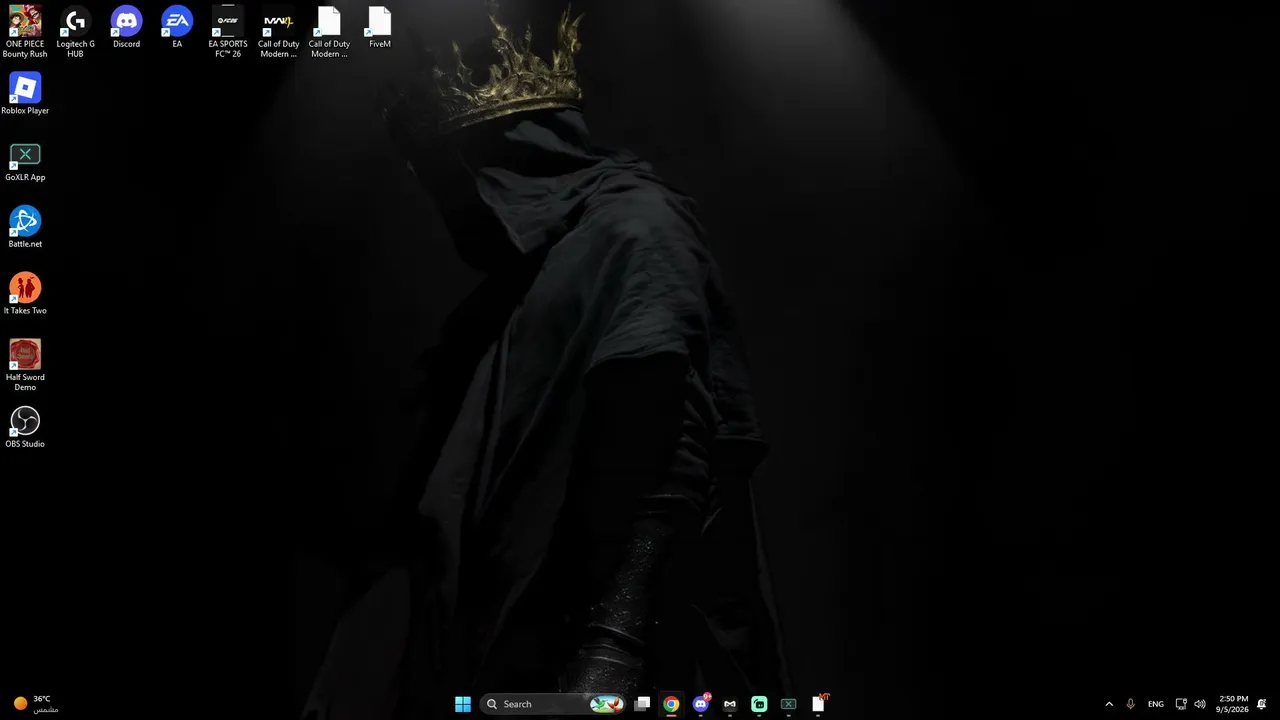Open the white document icon on the taskbar
The image size is (1280, 720).
[x=818, y=704]
